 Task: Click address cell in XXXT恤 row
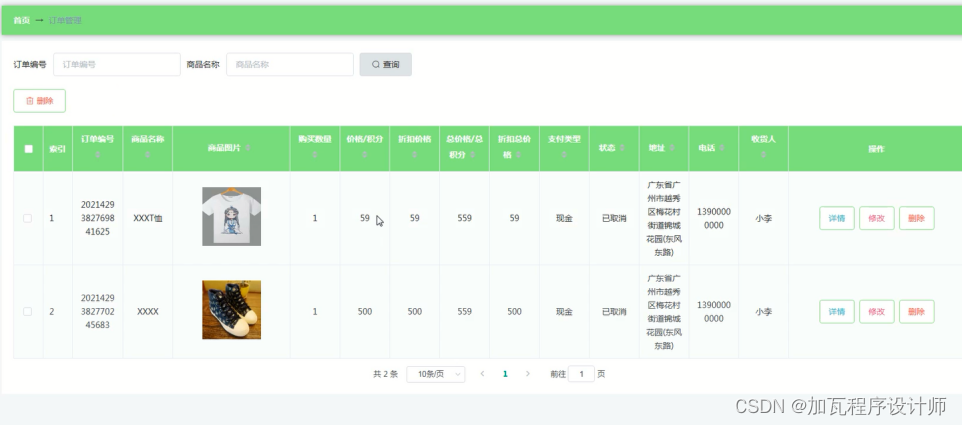pos(664,218)
